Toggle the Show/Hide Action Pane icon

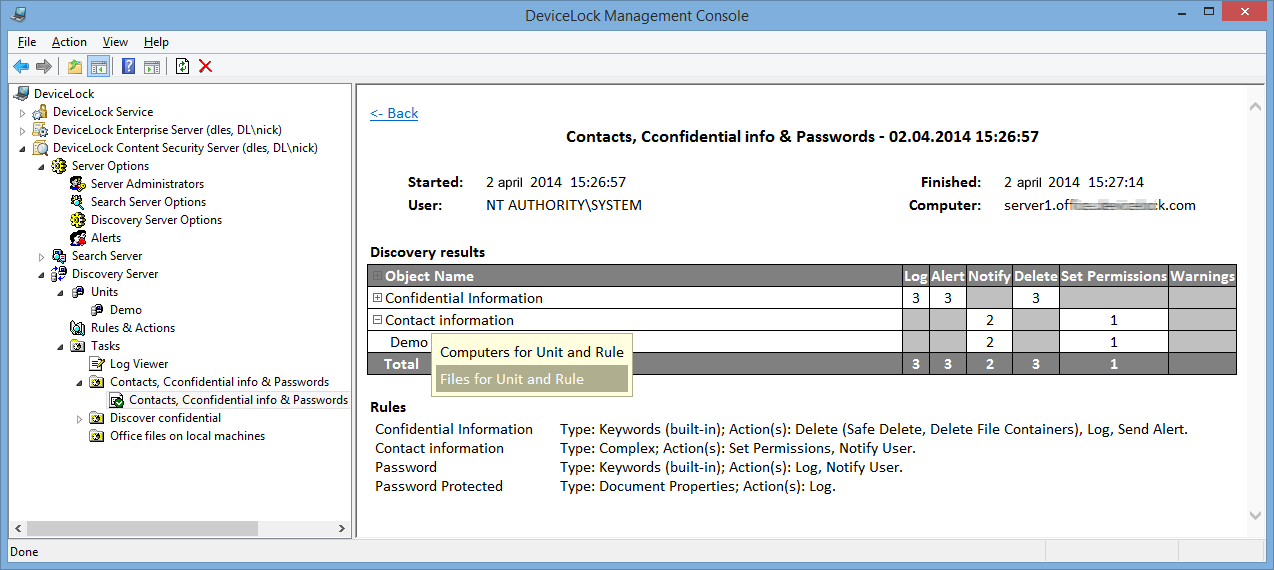[151, 67]
